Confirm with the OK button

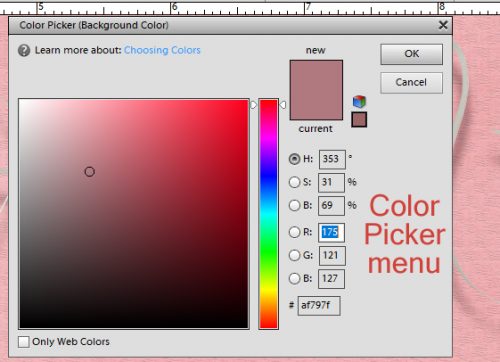click(x=412, y=54)
